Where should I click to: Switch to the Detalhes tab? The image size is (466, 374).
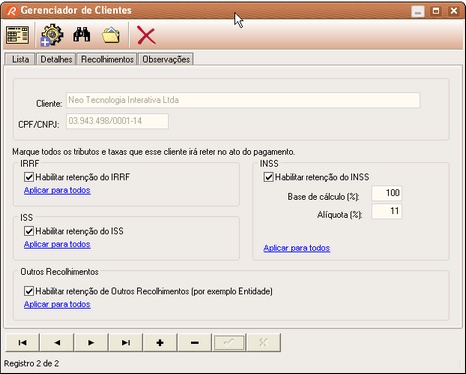coord(56,59)
